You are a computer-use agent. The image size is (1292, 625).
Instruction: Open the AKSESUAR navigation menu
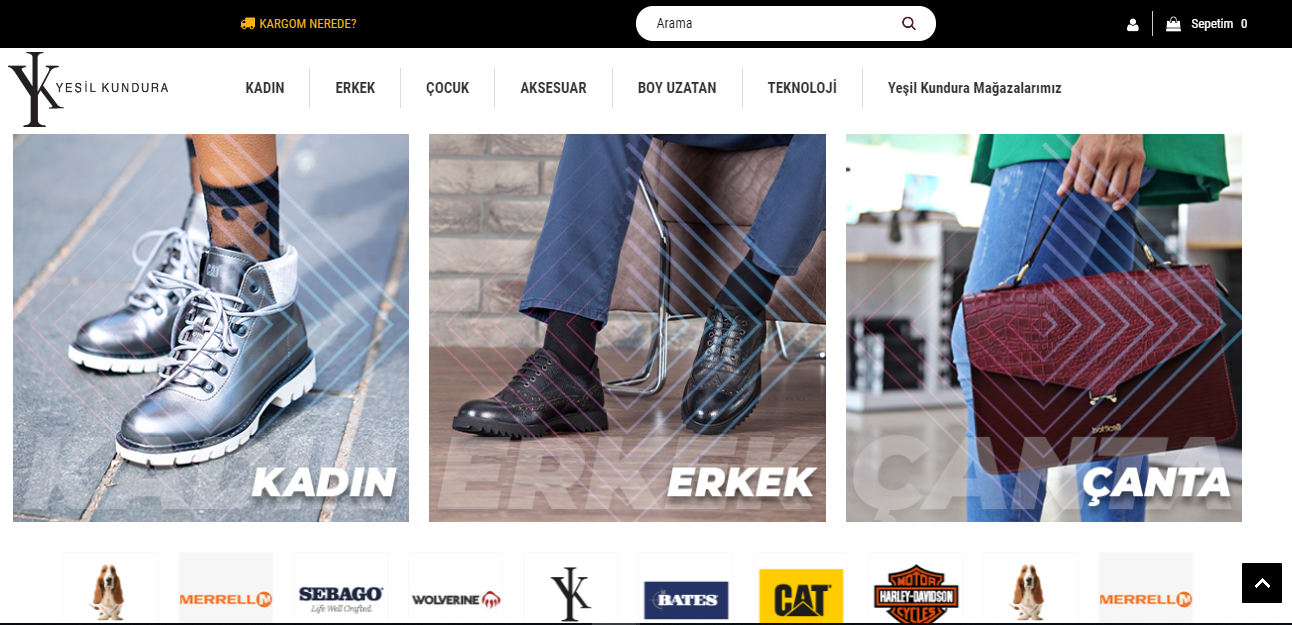coord(553,88)
